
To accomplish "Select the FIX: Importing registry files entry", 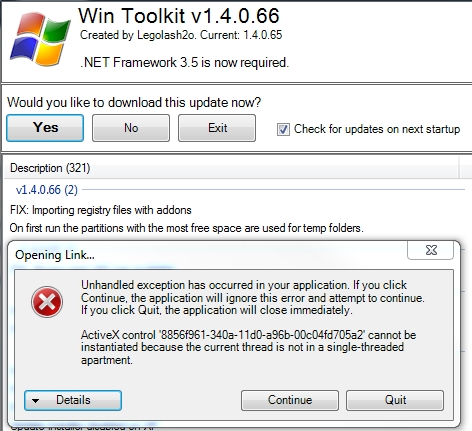I will 101,210.
